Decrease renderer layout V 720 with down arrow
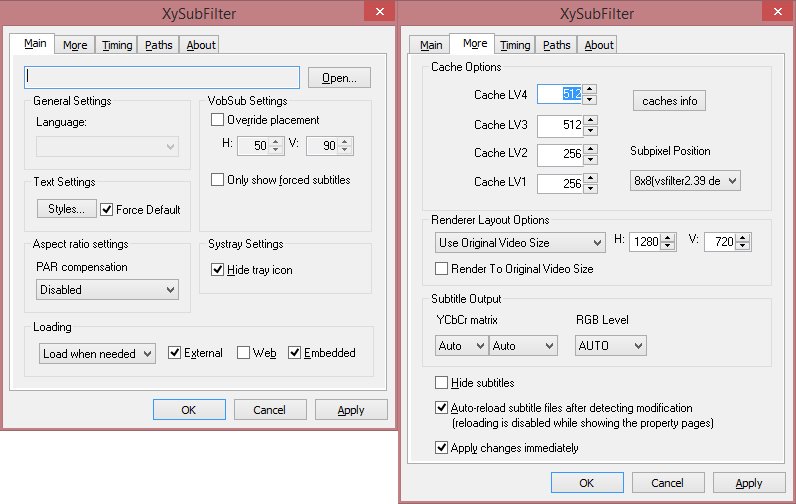This screenshot has width=796, height=504. coord(743,246)
